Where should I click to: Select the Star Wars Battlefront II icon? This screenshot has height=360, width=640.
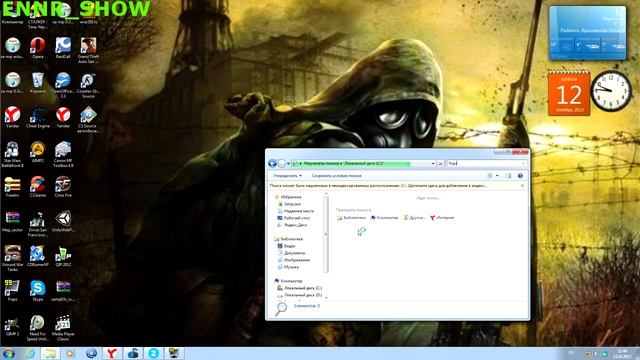point(12,154)
